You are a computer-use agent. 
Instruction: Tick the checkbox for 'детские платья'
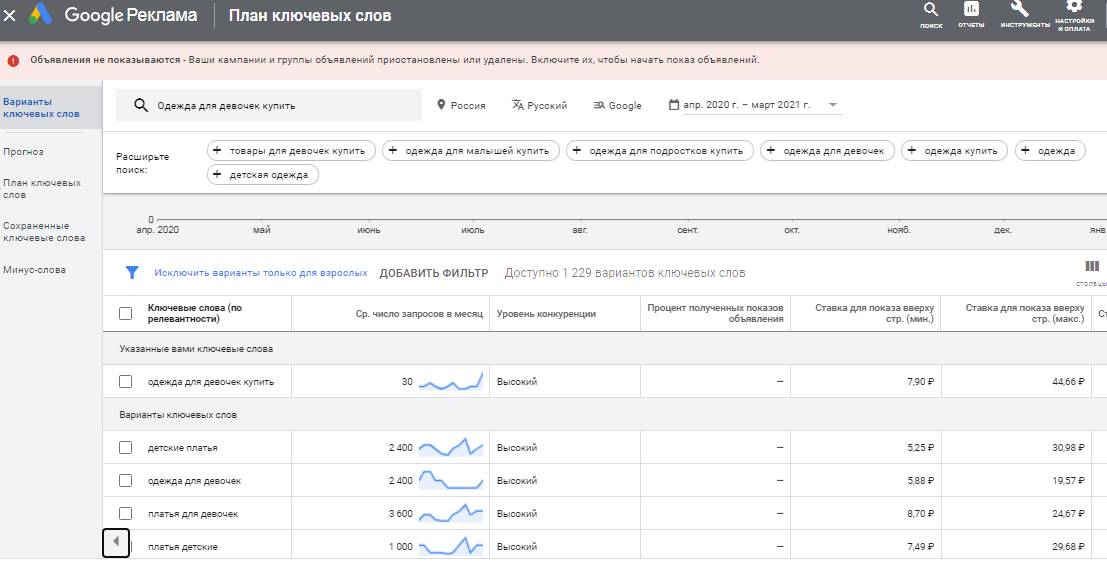[125, 447]
